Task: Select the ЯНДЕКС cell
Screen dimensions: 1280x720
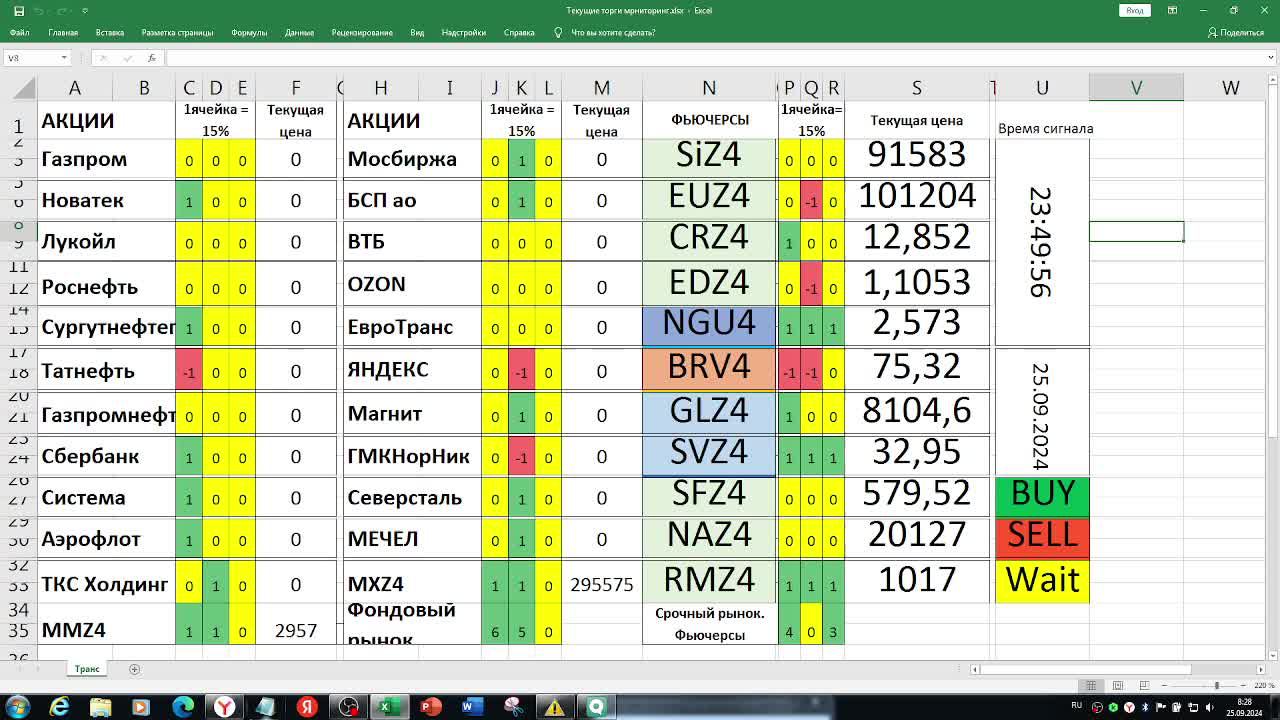Action: click(x=411, y=370)
